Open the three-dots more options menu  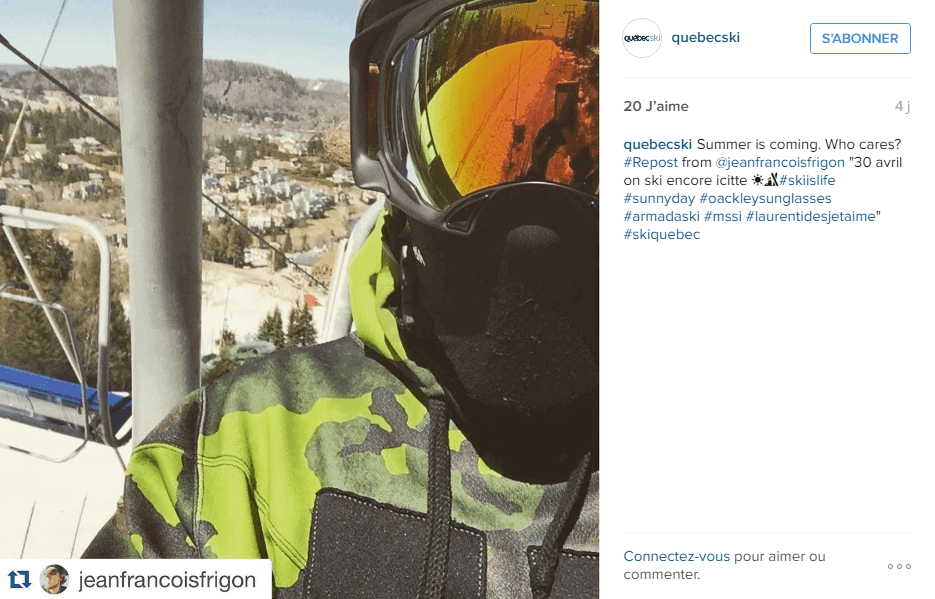click(899, 566)
